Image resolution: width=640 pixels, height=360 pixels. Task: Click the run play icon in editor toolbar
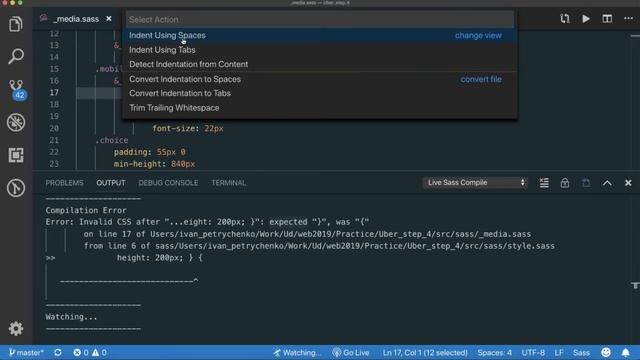click(x=586, y=19)
